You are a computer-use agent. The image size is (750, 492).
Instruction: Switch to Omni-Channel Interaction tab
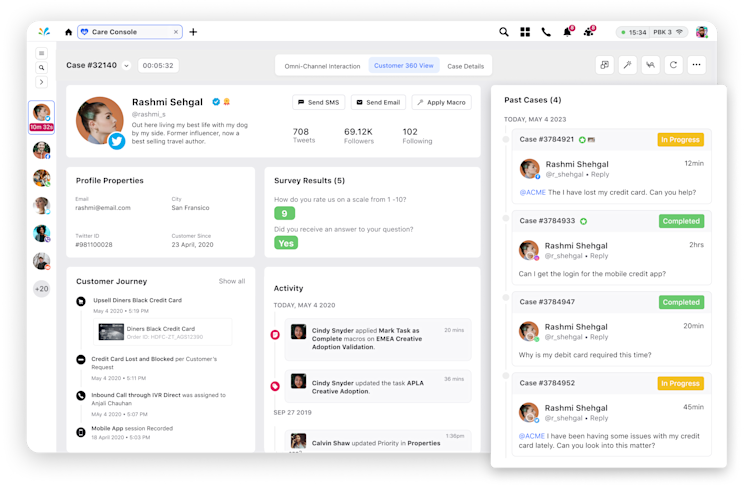[x=322, y=66]
